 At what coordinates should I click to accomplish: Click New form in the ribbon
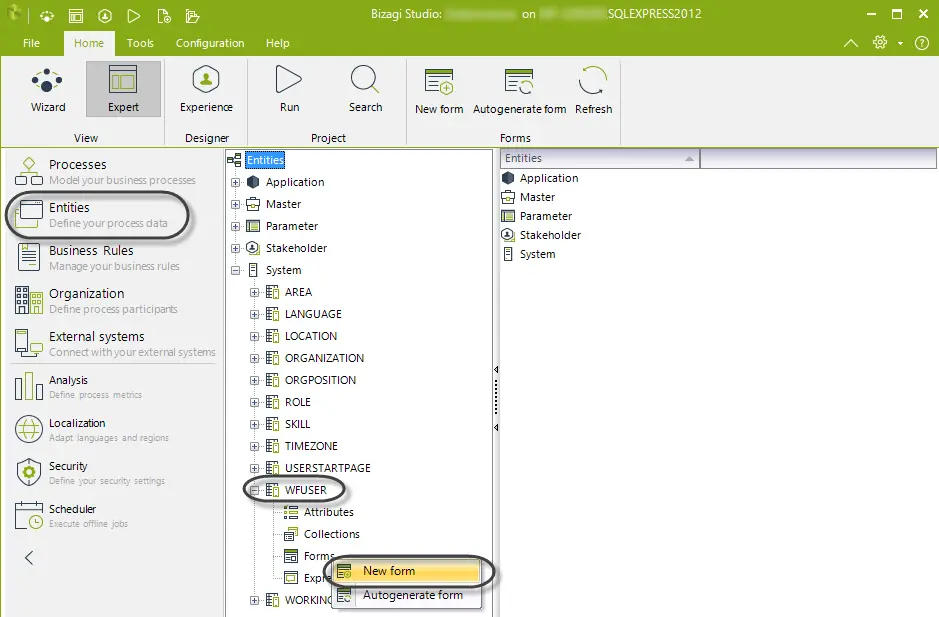click(439, 91)
